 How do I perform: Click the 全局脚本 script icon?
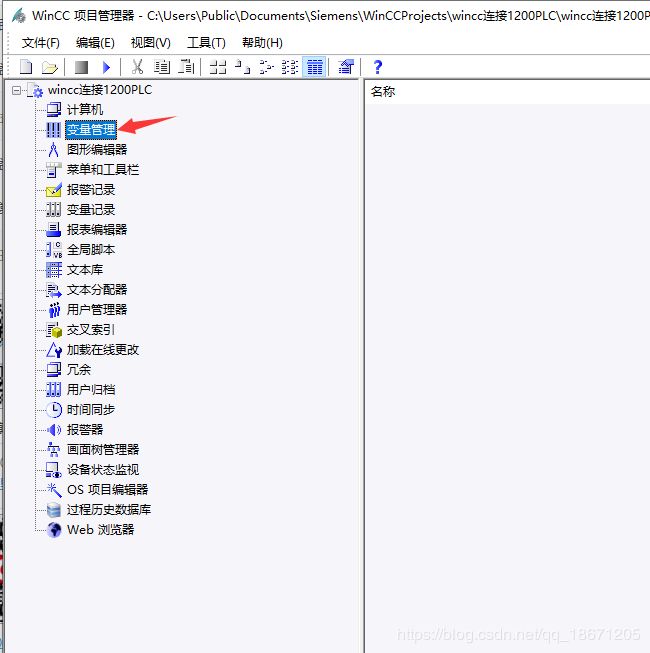54,249
